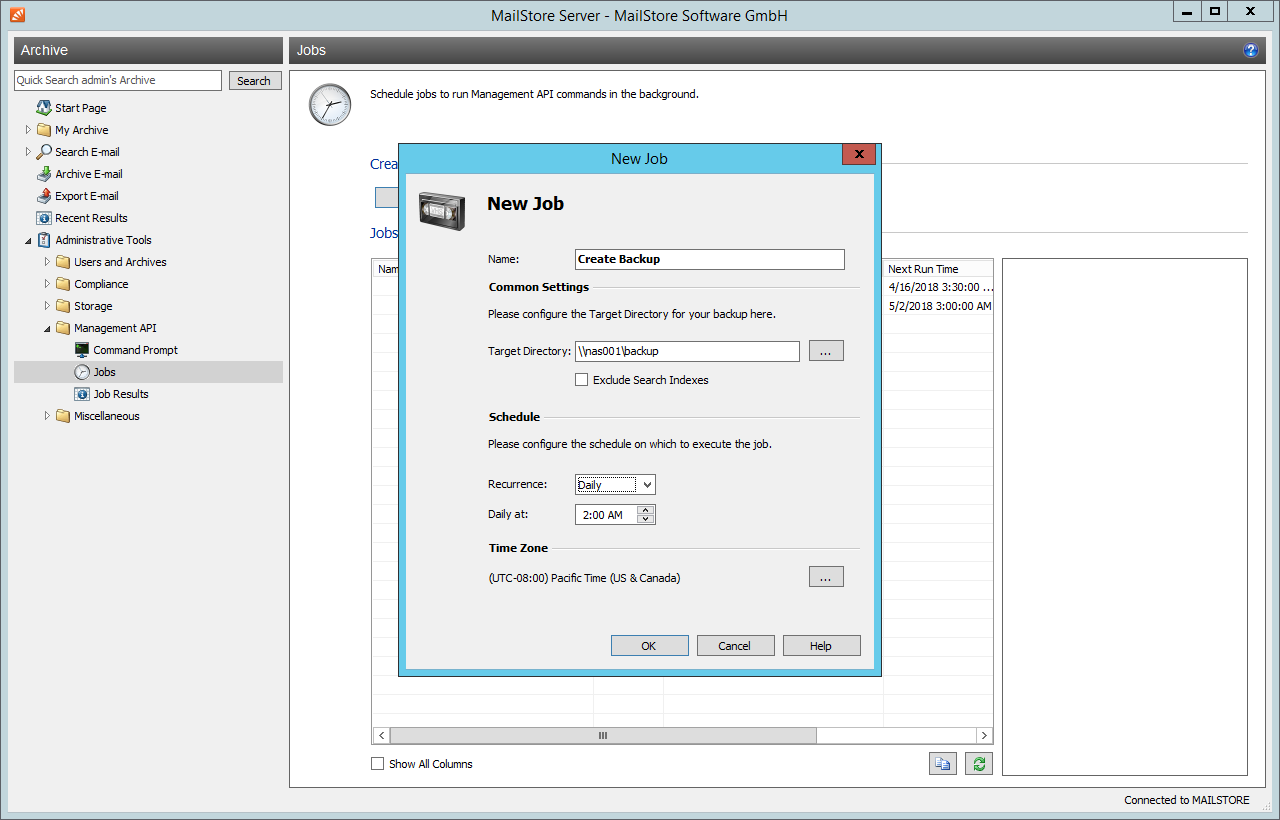This screenshot has height=820, width=1280.
Task: Open the Recurrence dropdown
Action: (615, 485)
